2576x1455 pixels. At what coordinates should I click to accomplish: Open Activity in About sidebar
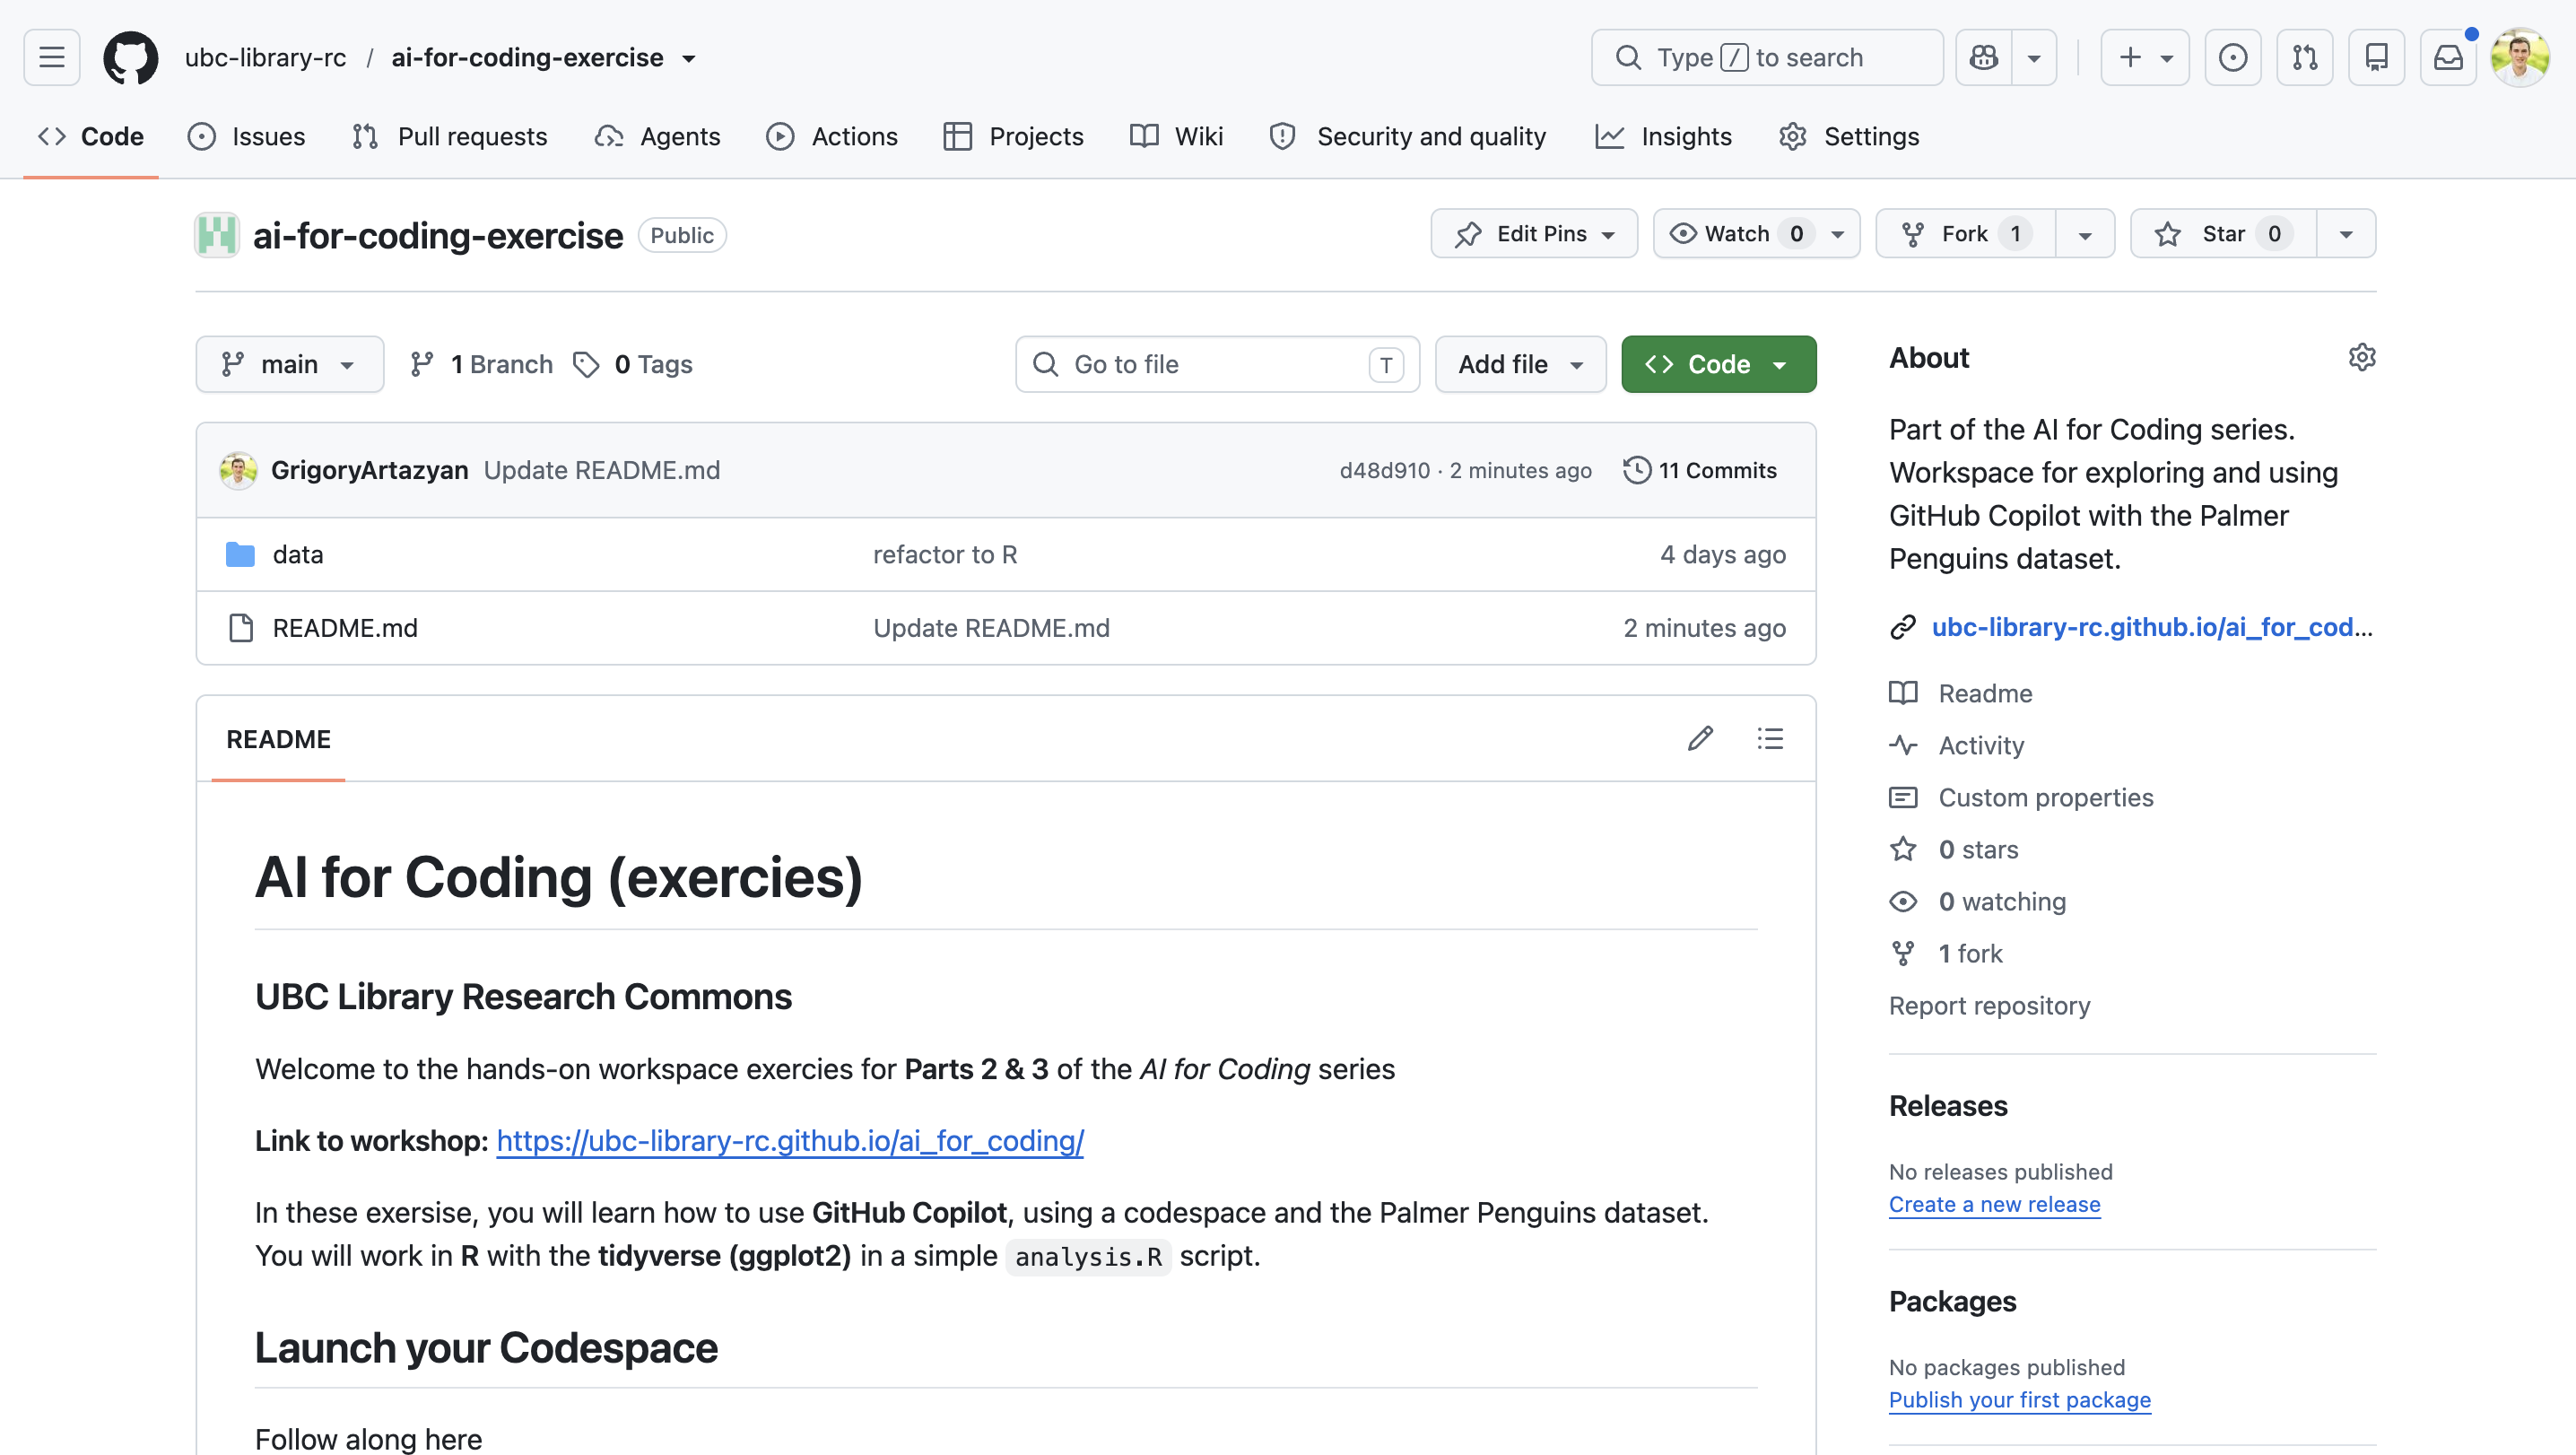point(1980,745)
